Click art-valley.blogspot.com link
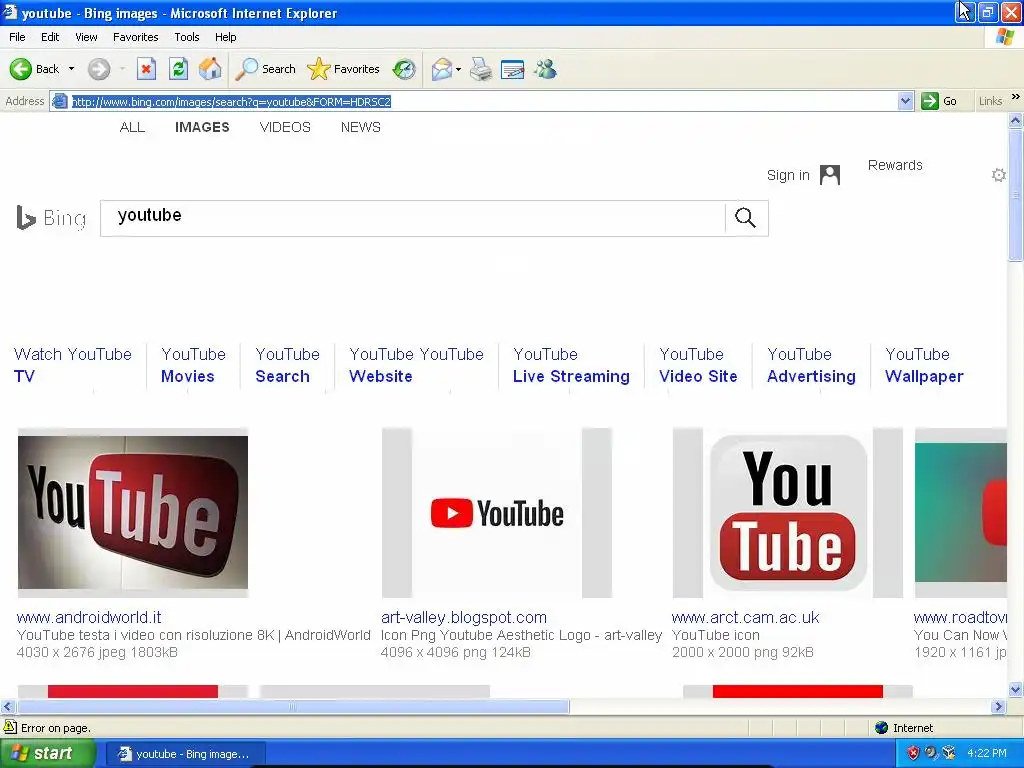The width and height of the screenshot is (1024, 768). coord(464,617)
